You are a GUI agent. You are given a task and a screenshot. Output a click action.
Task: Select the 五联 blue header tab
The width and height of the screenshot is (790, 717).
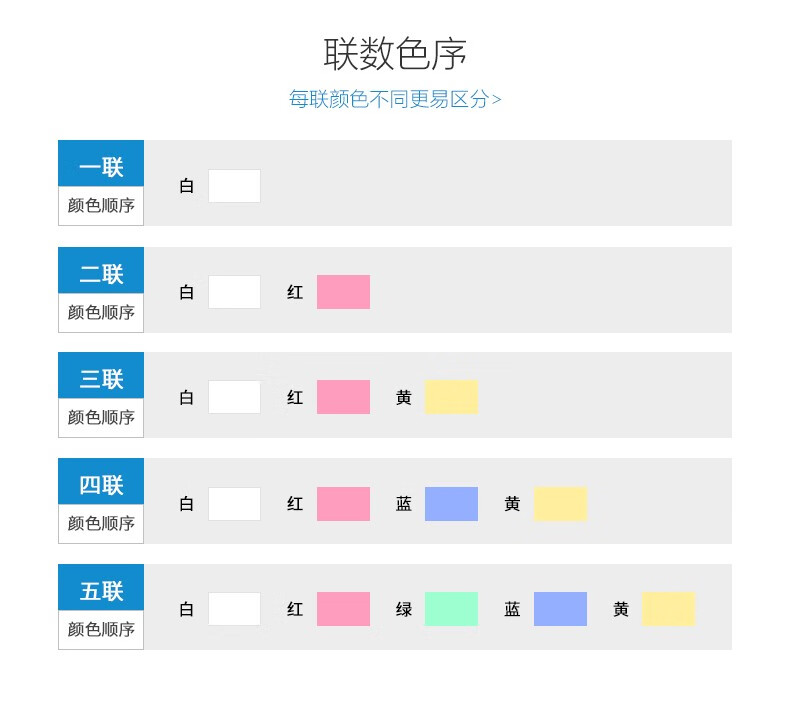point(101,588)
